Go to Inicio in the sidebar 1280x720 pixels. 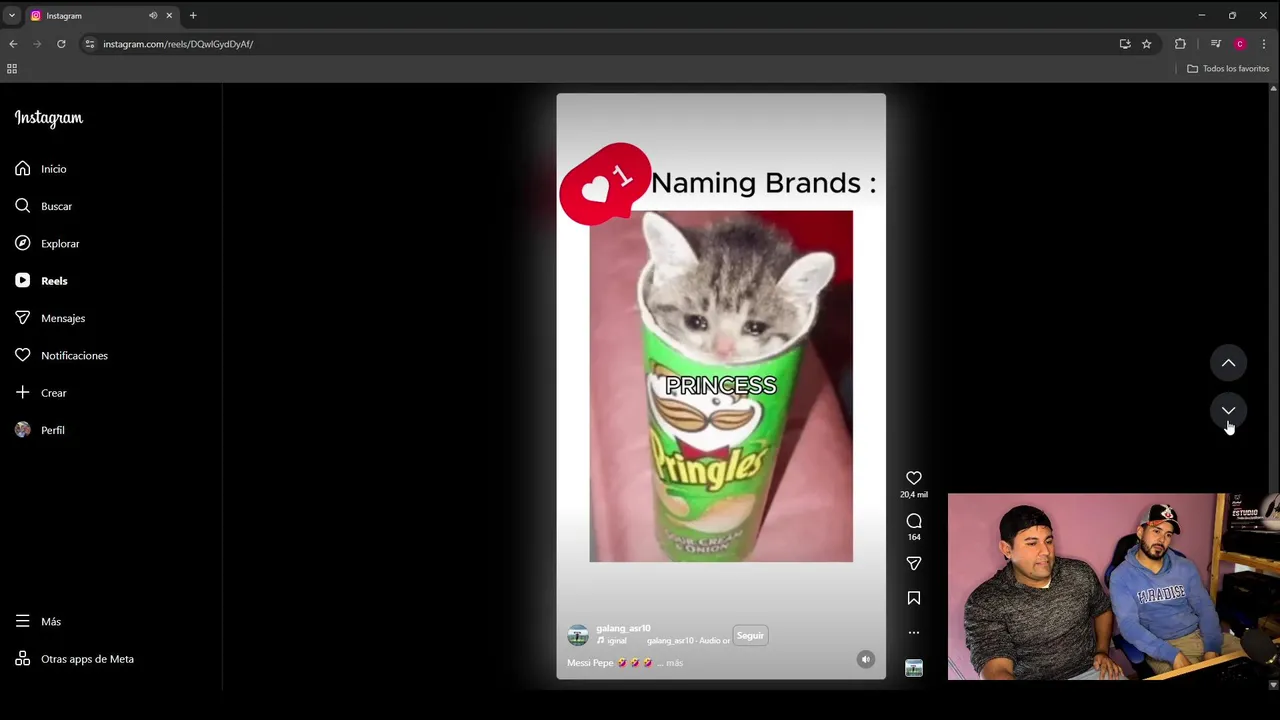[x=41, y=169]
